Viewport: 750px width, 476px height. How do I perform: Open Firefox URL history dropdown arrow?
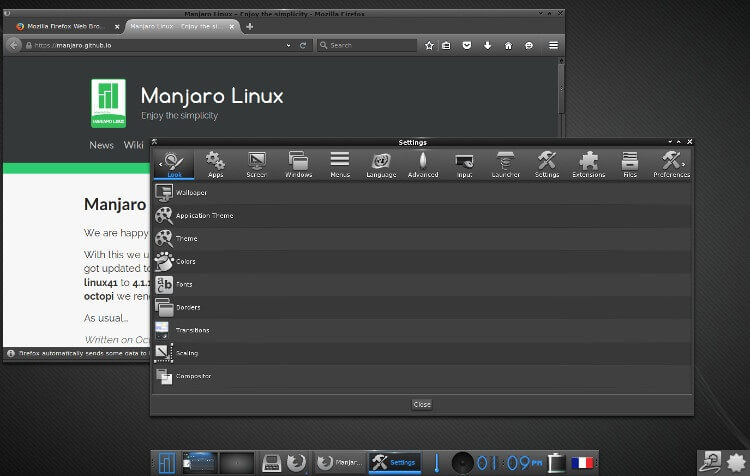pyautogui.click(x=288, y=45)
